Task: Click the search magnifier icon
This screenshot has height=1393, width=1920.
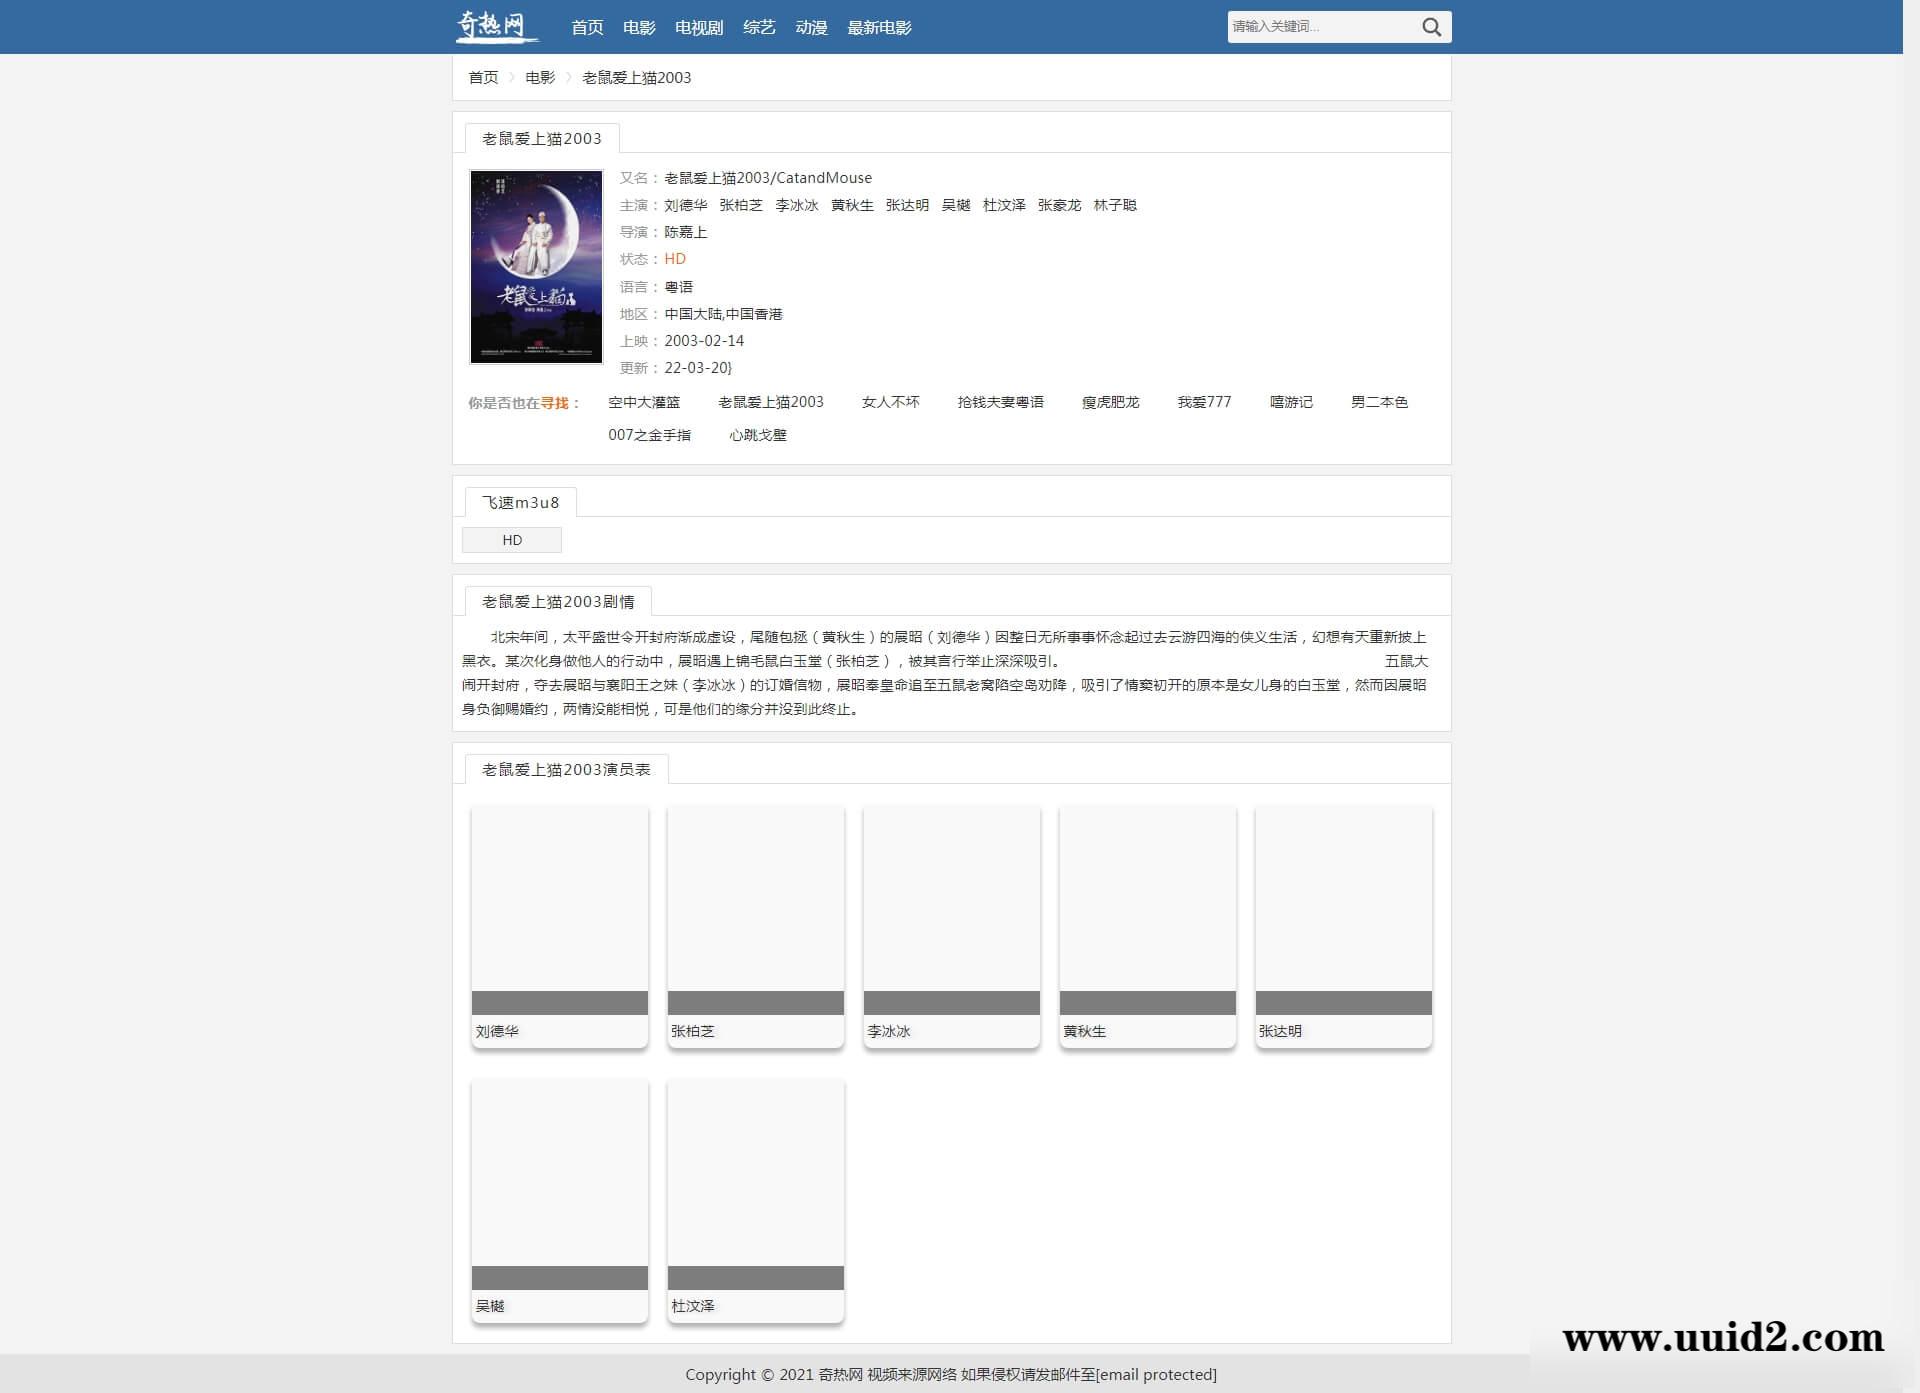Action: tap(1430, 27)
